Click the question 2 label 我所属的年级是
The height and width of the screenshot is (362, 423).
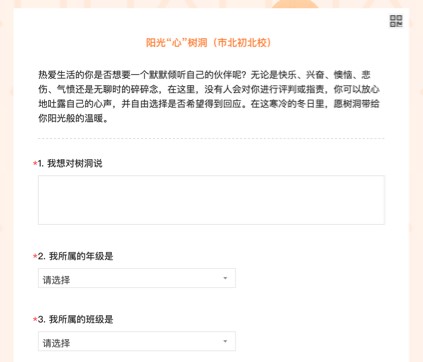[x=81, y=256]
